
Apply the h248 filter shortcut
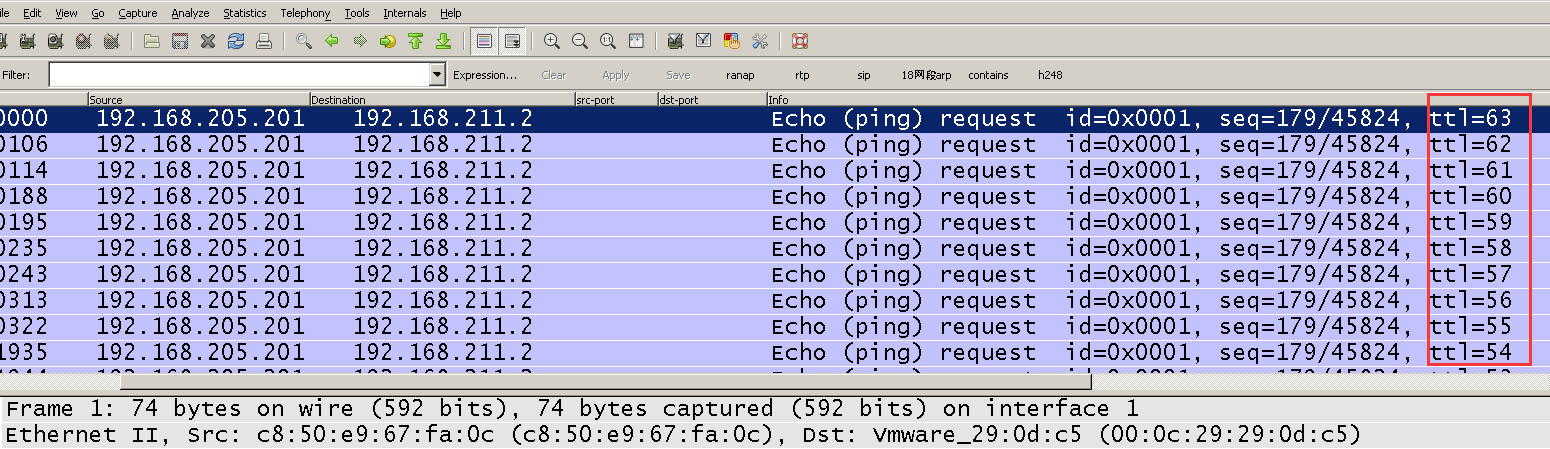1050,75
